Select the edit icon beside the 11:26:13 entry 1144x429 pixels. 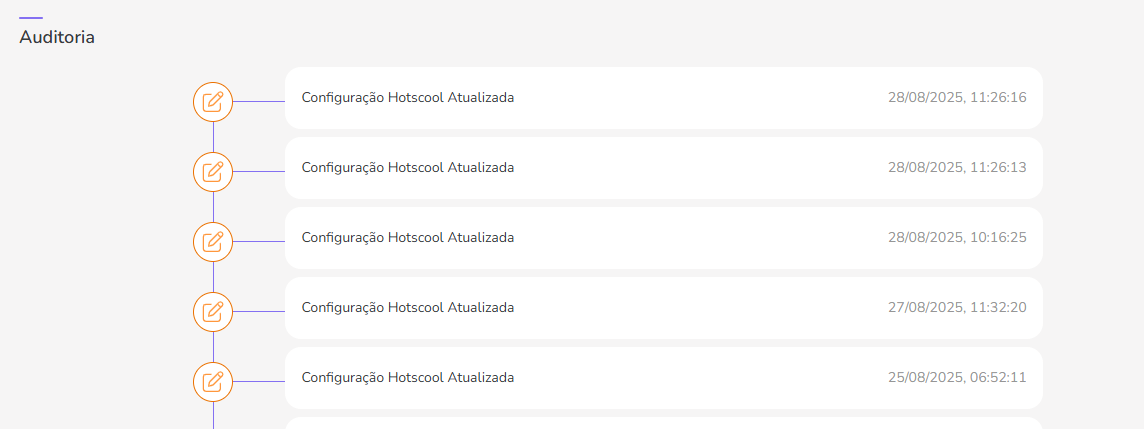[213, 172]
